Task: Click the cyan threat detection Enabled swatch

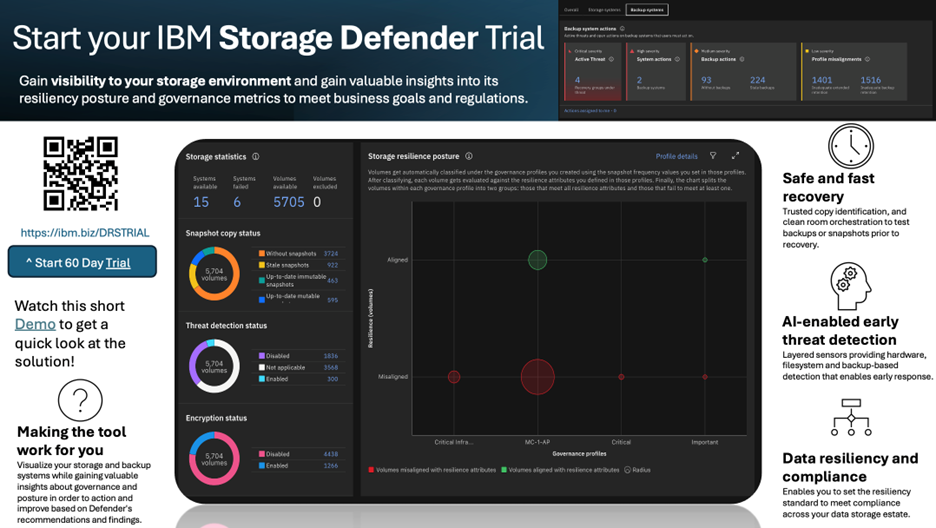Action: click(x=261, y=379)
